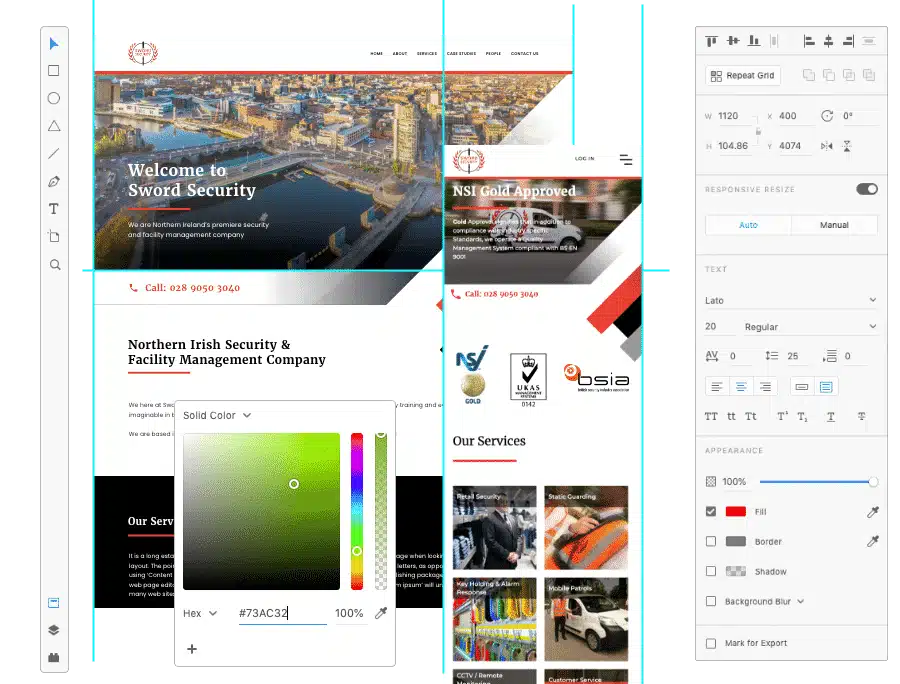Check Mark for Export
The image size is (900, 684).
[x=711, y=643]
